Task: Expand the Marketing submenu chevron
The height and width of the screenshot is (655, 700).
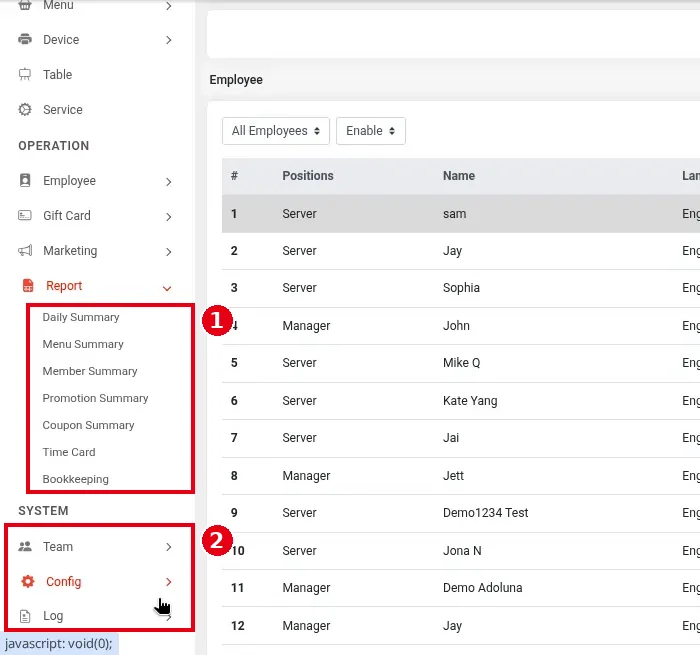Action: click(168, 252)
